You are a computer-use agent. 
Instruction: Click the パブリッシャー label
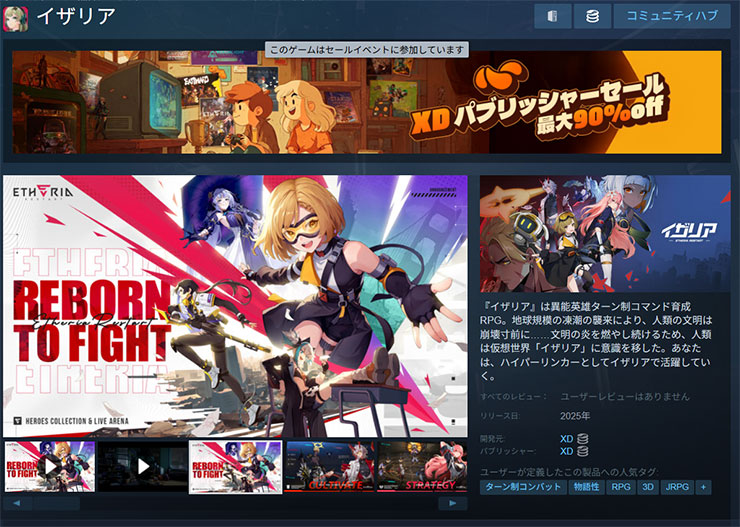(x=508, y=451)
